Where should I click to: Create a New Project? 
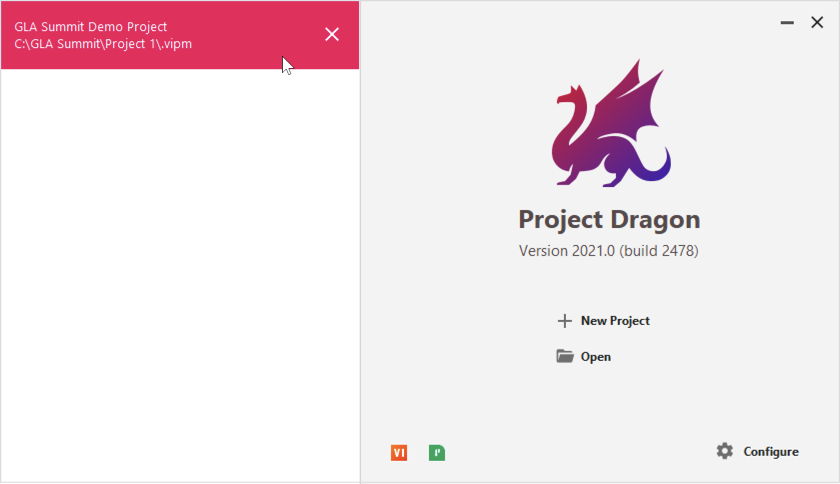603,321
